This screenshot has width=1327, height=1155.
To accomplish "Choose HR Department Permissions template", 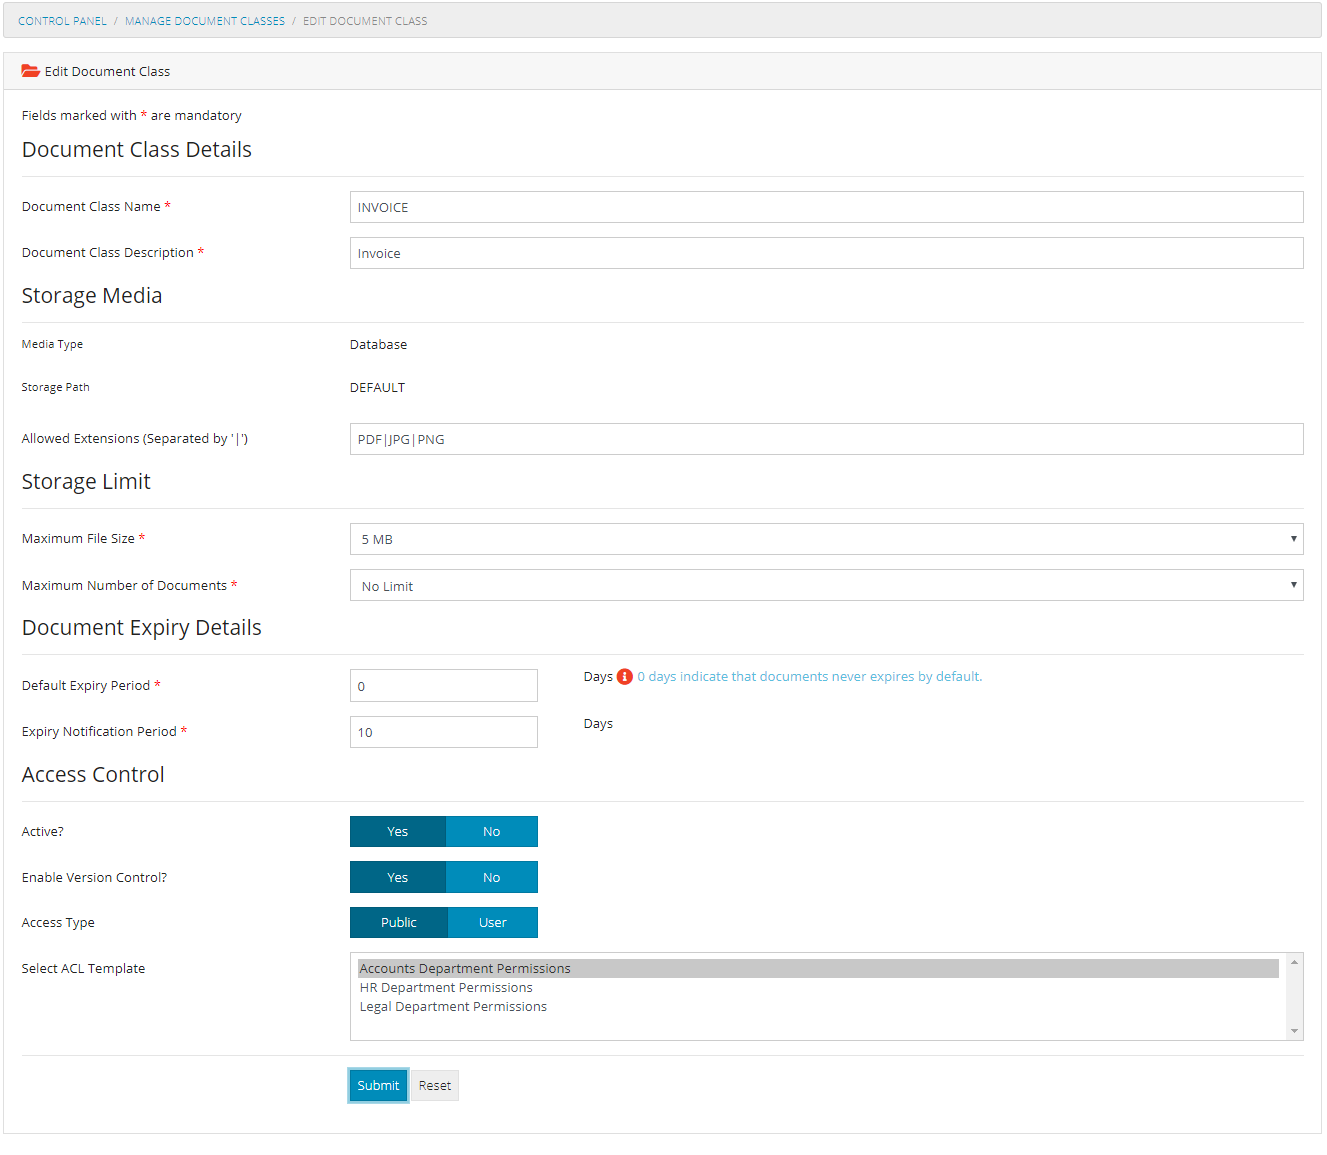I will tap(446, 988).
